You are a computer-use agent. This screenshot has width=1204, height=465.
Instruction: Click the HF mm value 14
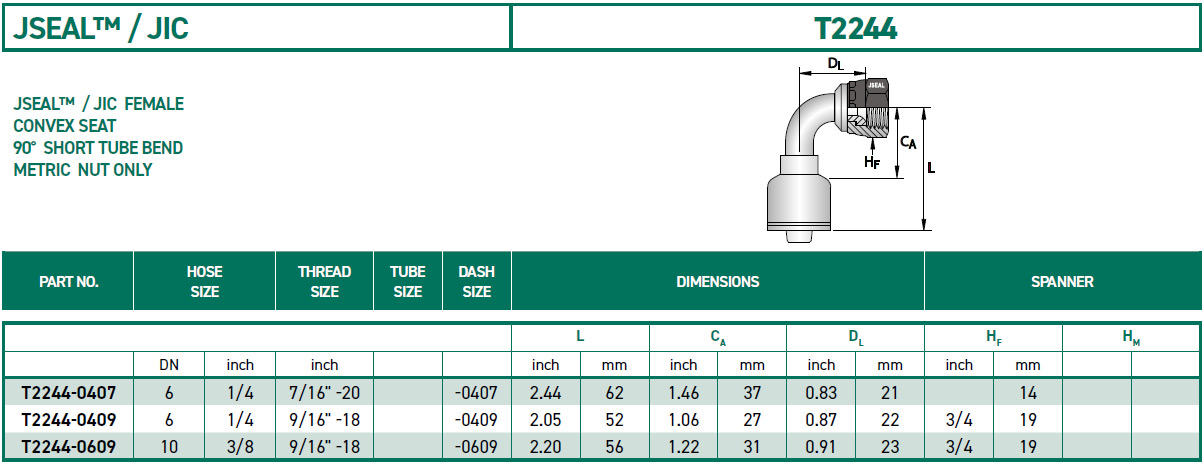click(1028, 394)
